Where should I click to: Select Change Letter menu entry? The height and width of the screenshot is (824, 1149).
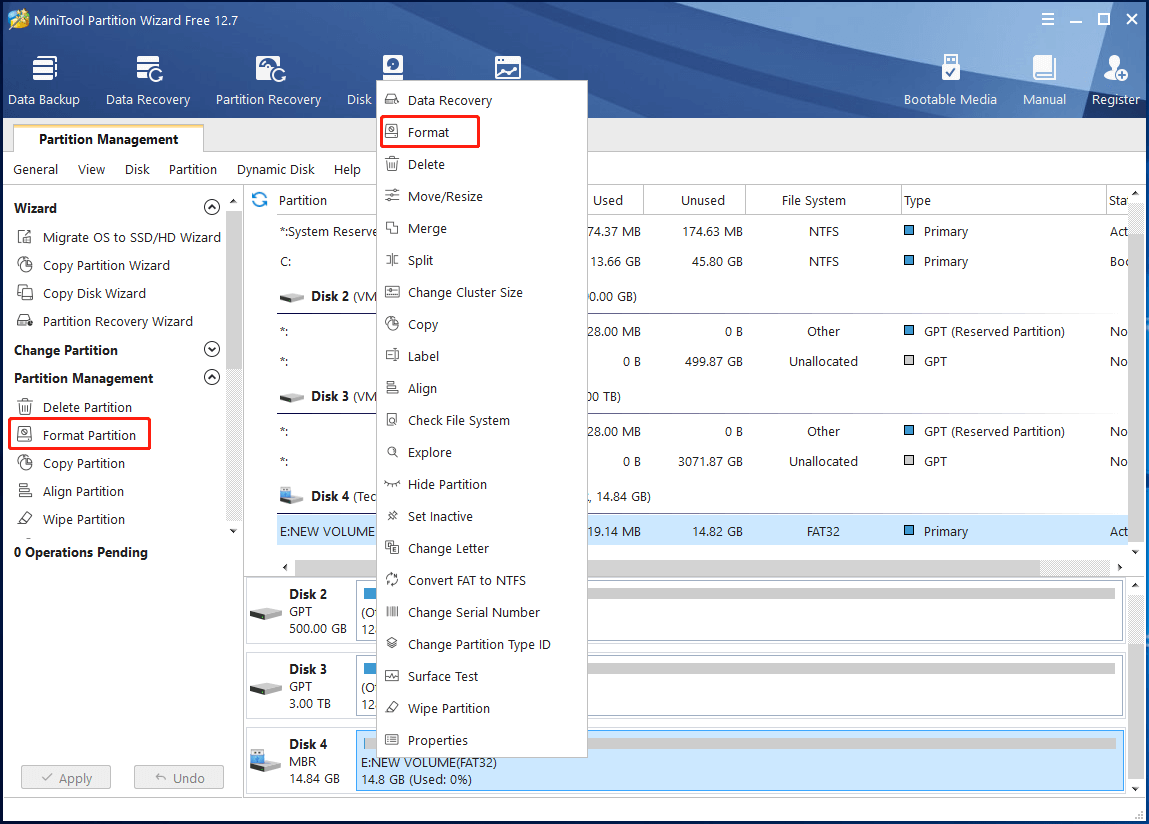[x=481, y=548]
